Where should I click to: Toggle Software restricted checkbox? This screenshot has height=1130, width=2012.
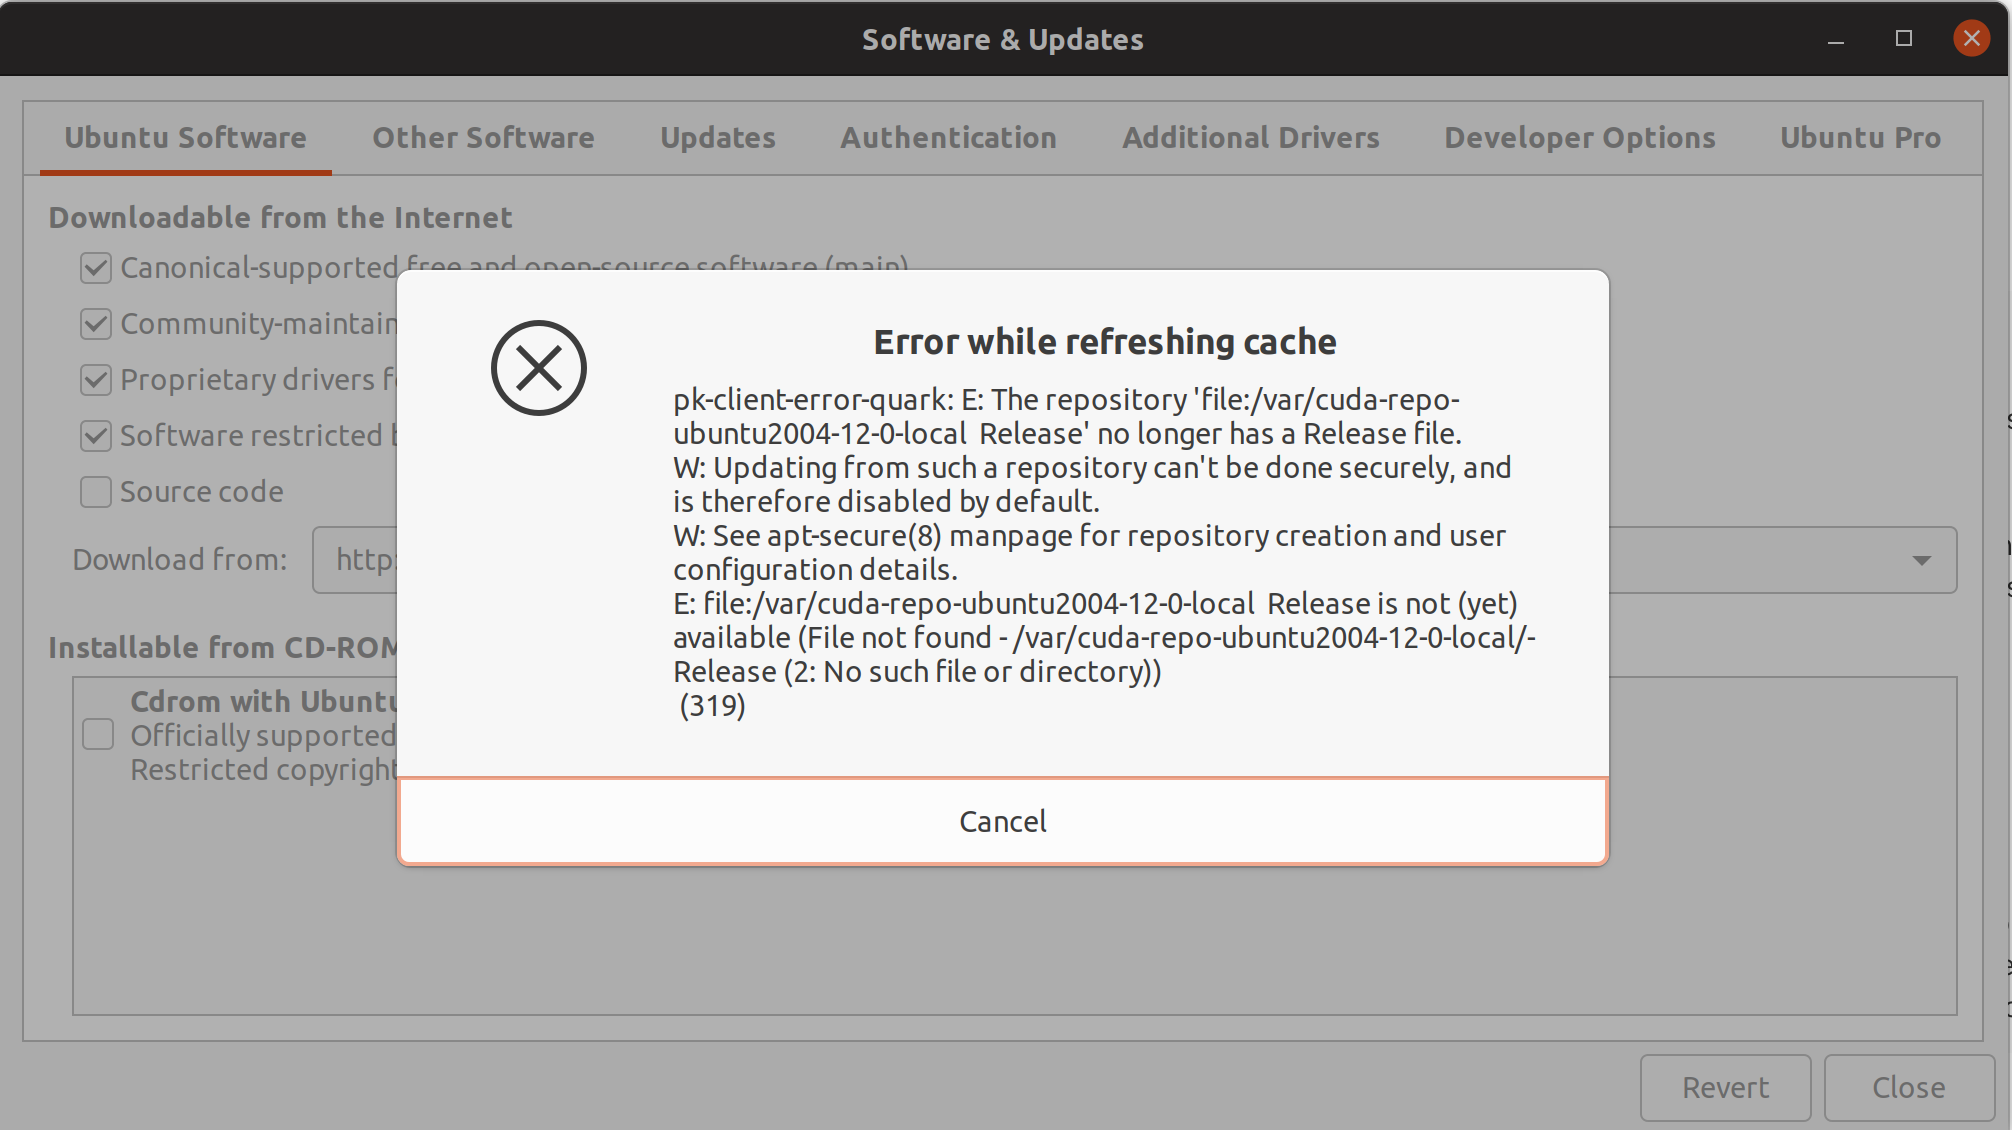click(96, 436)
